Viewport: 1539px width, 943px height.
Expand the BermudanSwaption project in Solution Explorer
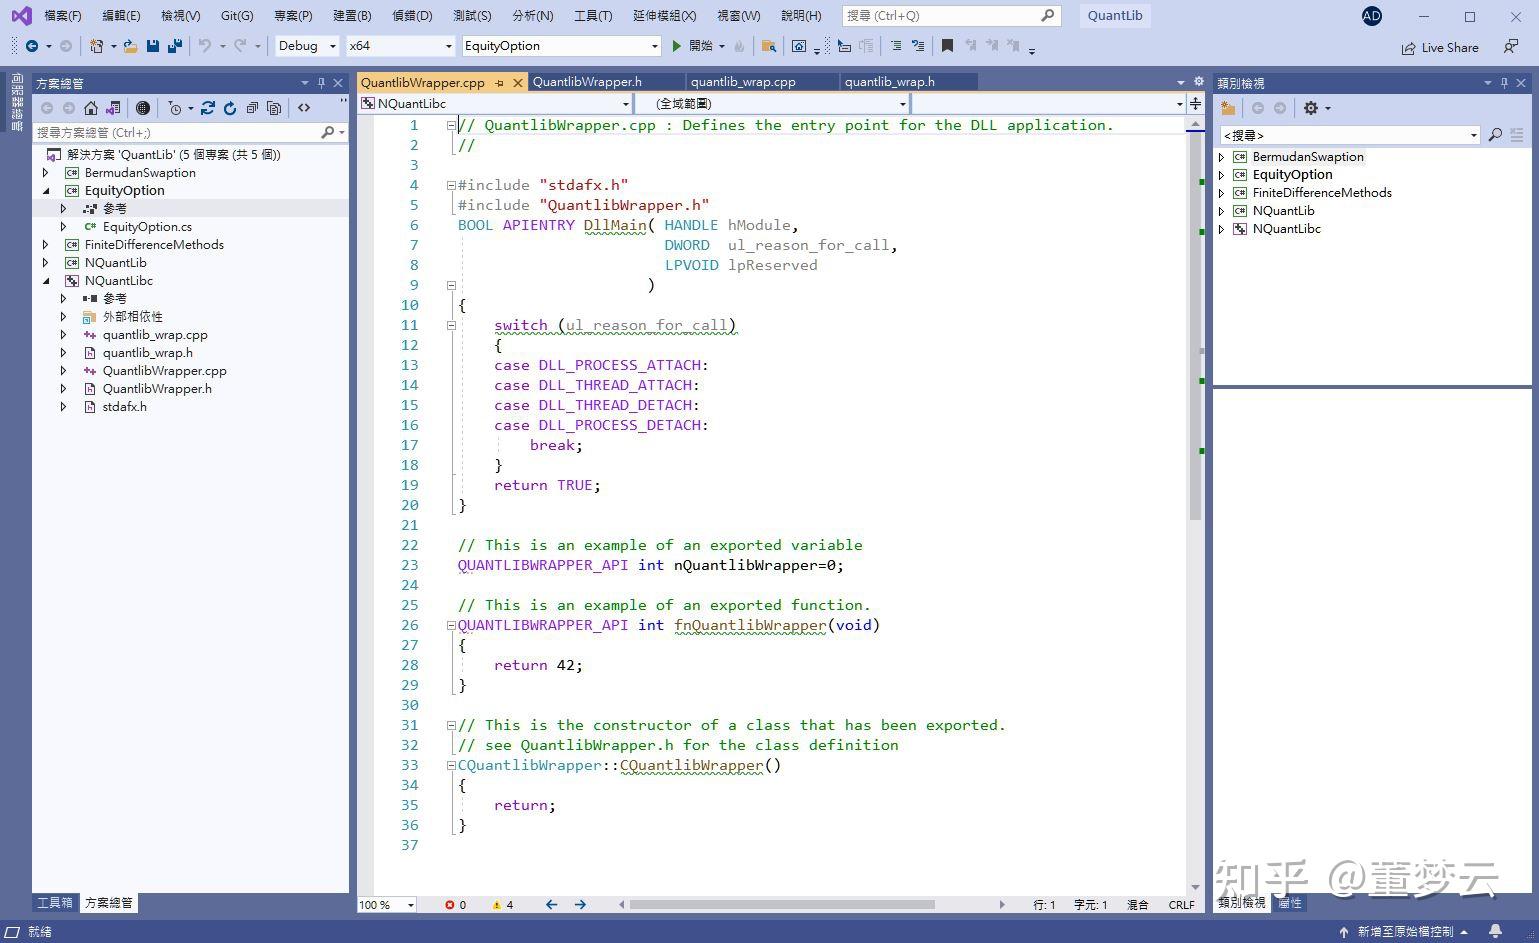46,173
